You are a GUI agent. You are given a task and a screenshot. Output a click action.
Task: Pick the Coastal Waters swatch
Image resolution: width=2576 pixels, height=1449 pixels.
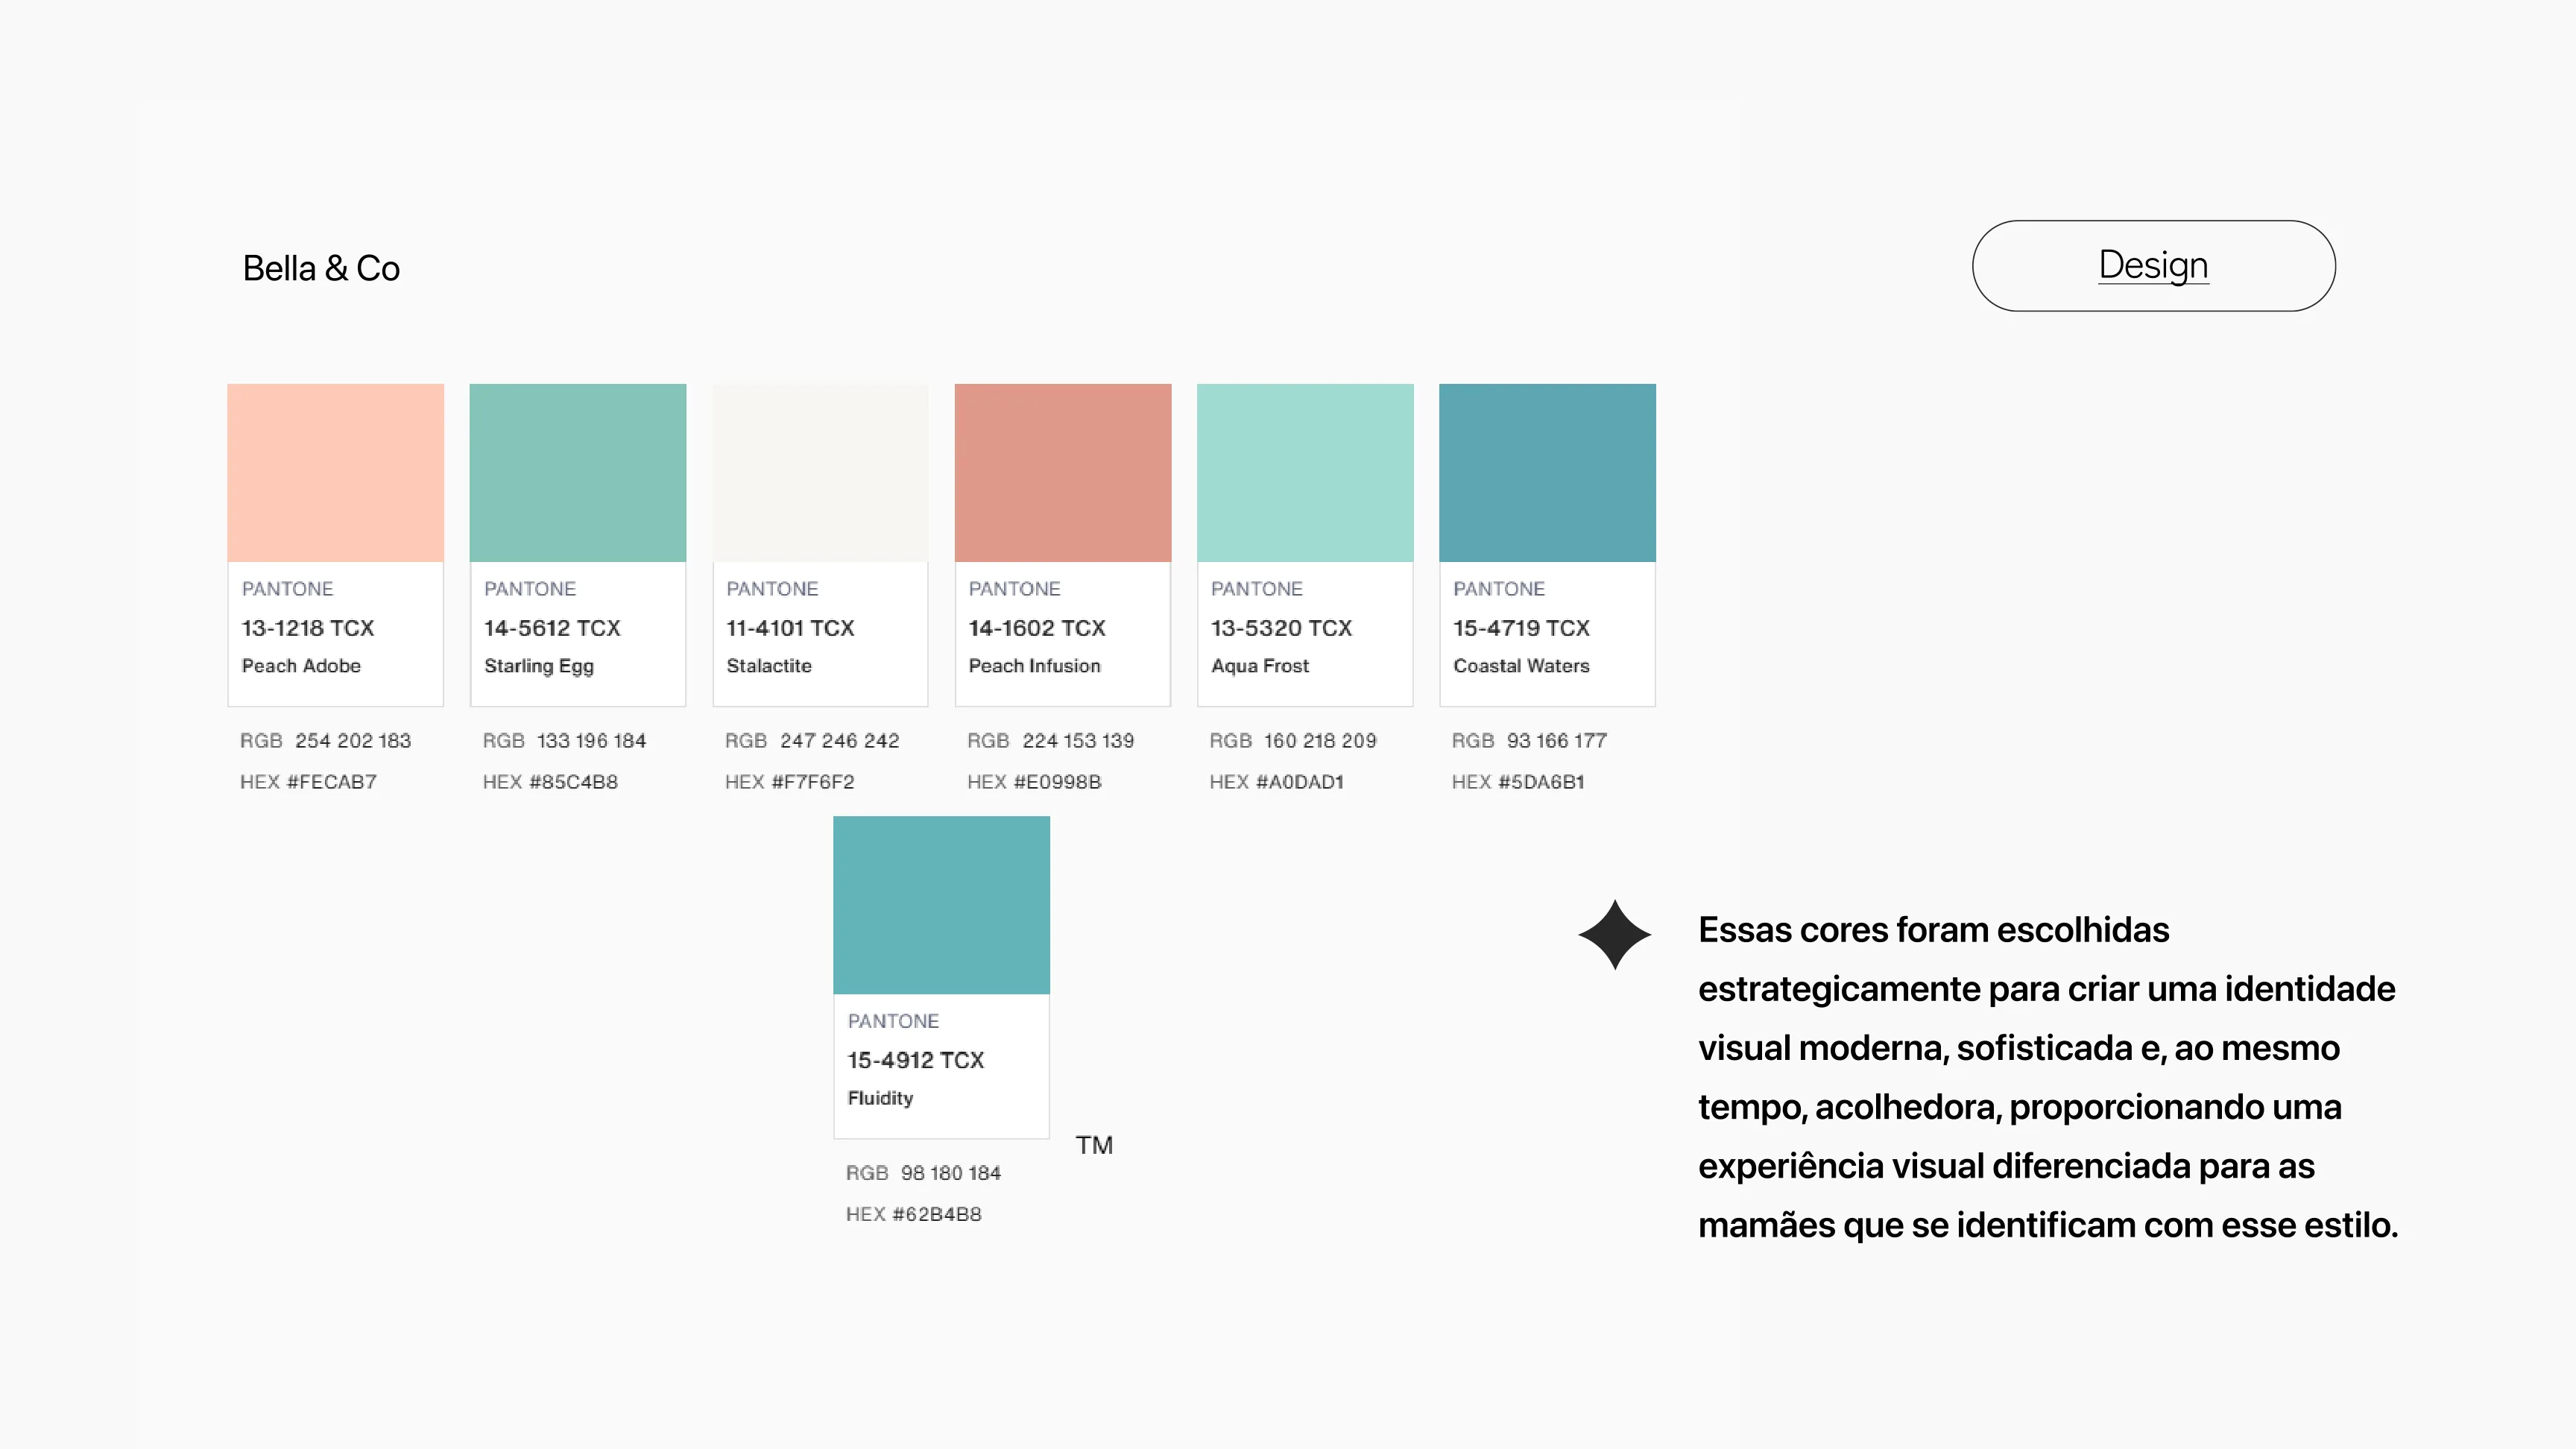pyautogui.click(x=1547, y=473)
